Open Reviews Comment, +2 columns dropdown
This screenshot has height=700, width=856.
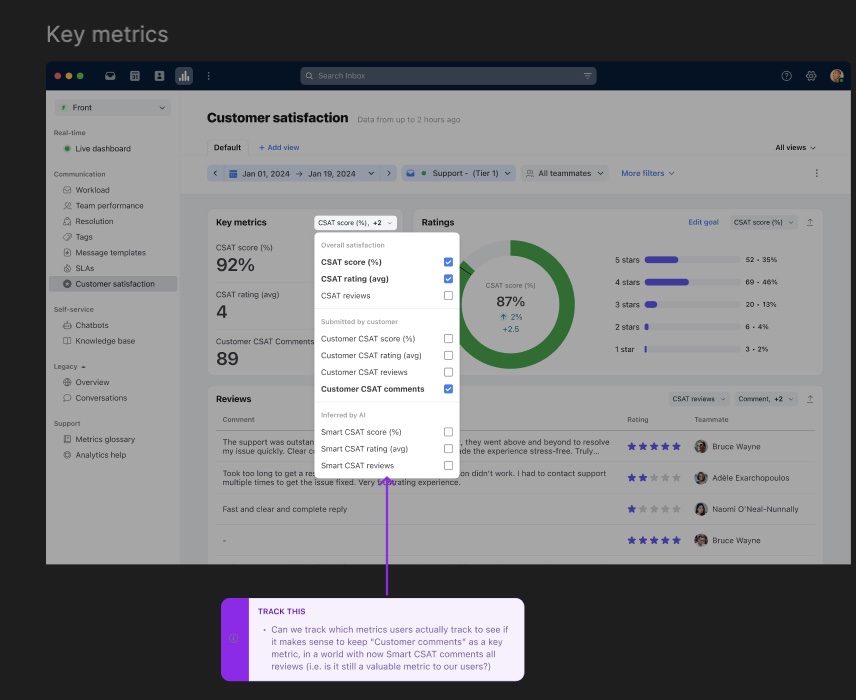[765, 399]
